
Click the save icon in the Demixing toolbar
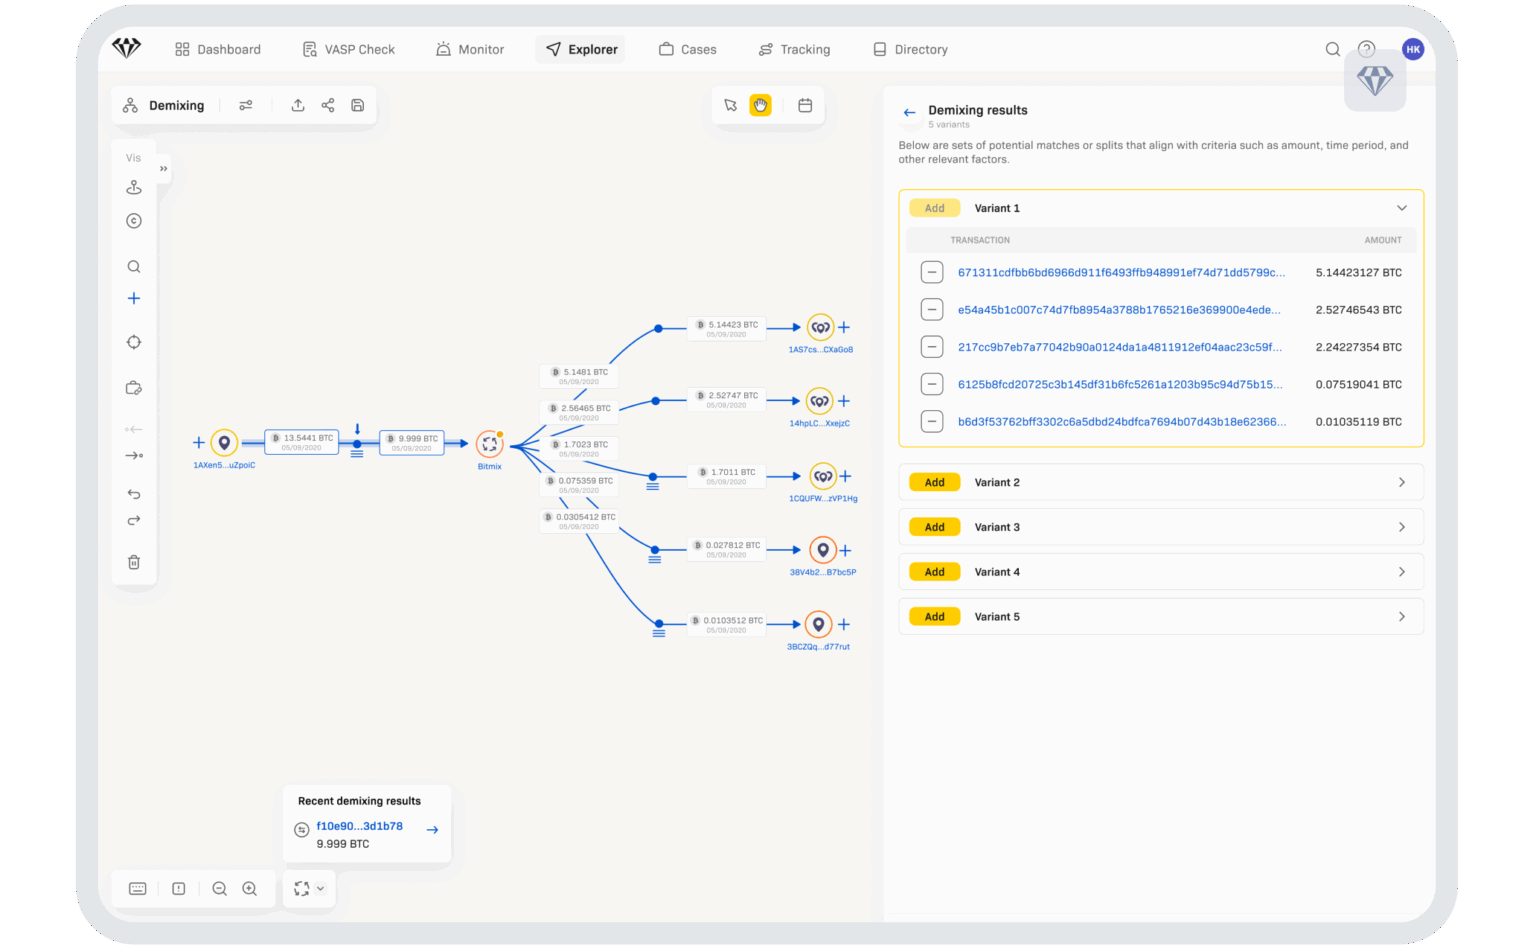click(x=358, y=104)
